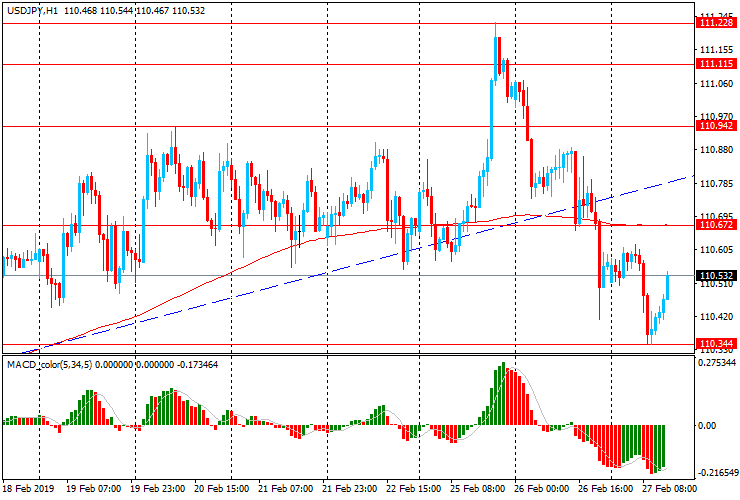Click the MACD 0.00 zero level label
Image resolution: width=740 pixels, height=500 pixels.
pyautogui.click(x=707, y=426)
